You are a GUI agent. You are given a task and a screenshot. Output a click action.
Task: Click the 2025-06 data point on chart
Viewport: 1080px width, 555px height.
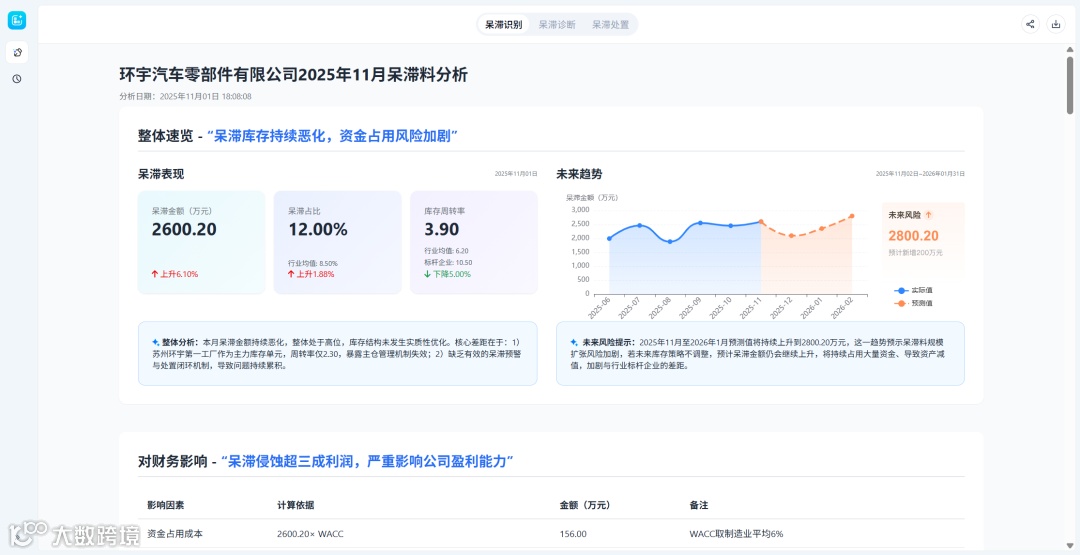[610, 238]
